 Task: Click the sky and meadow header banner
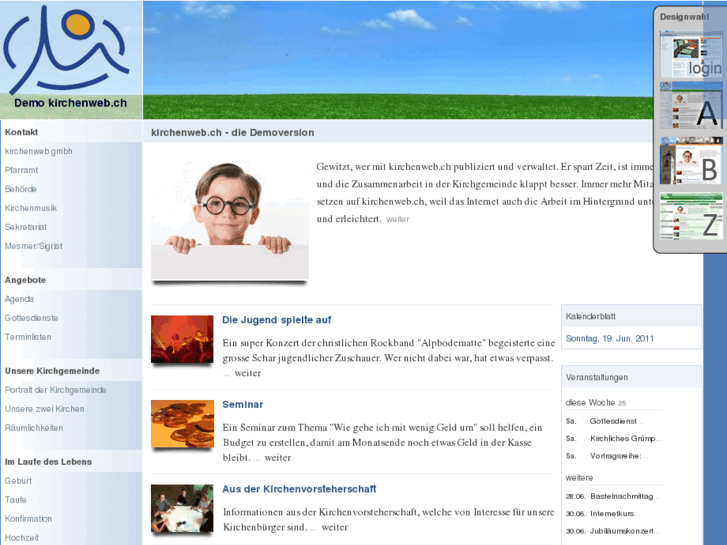point(398,59)
